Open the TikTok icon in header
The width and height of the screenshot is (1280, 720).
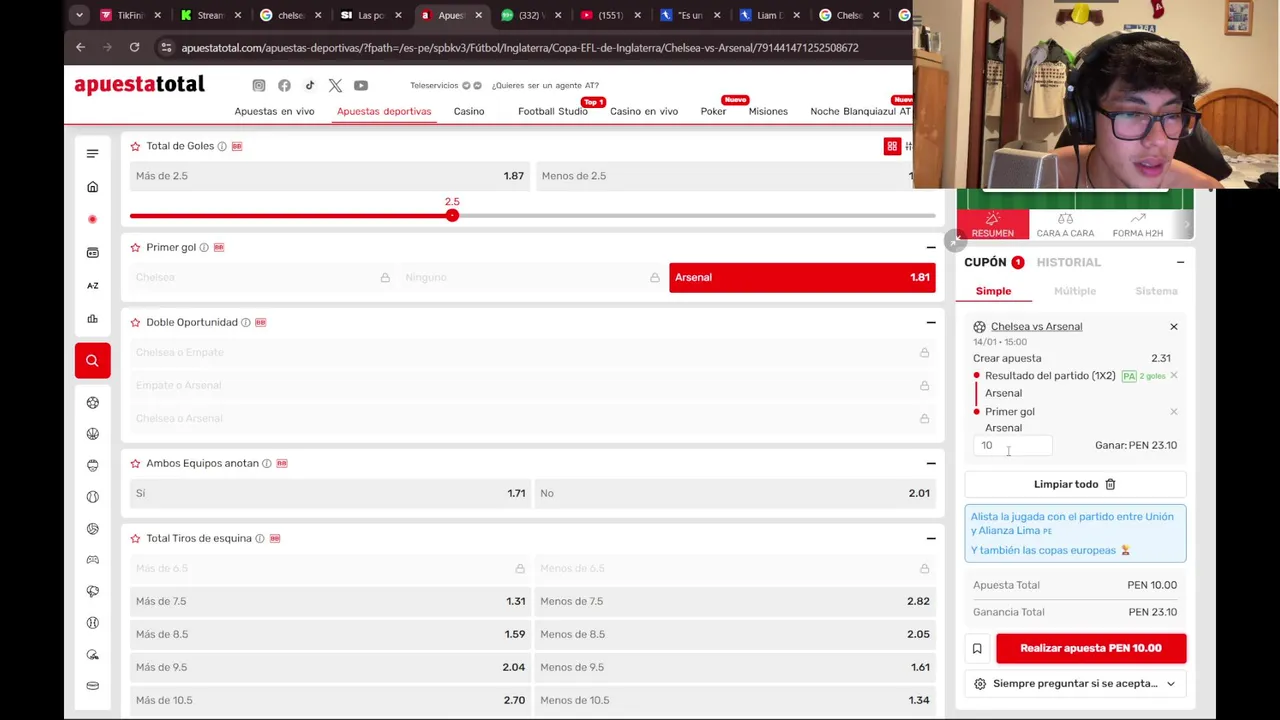(x=309, y=86)
